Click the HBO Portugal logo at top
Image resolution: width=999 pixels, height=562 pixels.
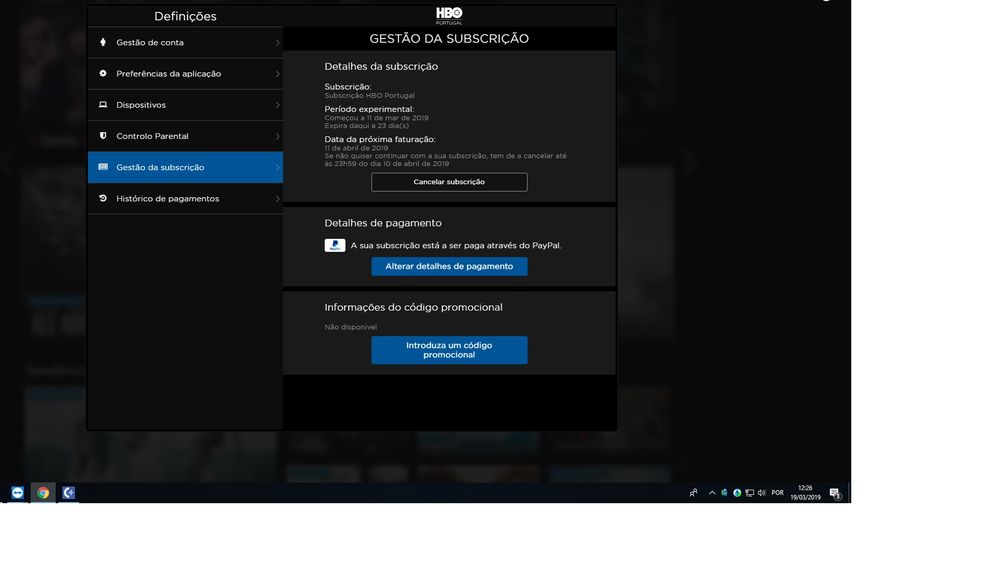(x=449, y=15)
